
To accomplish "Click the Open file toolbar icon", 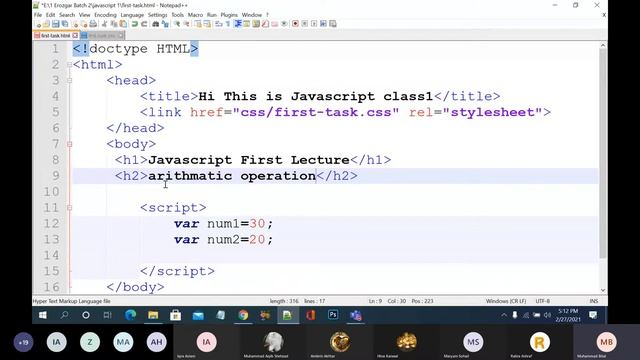I will pos(46,24).
